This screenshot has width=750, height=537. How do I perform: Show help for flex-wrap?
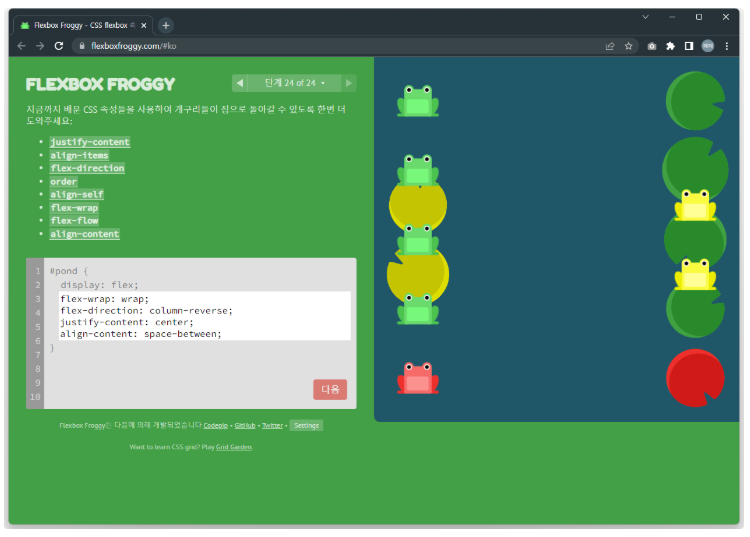click(x=74, y=208)
